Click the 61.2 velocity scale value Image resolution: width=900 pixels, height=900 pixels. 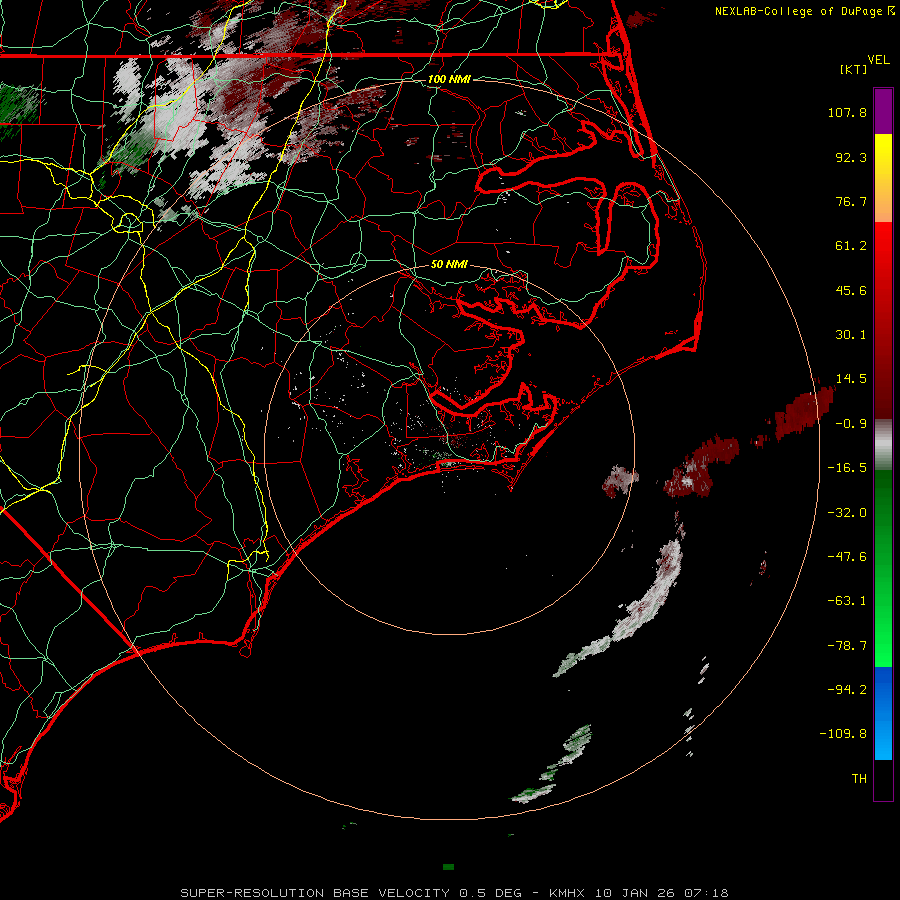click(851, 246)
